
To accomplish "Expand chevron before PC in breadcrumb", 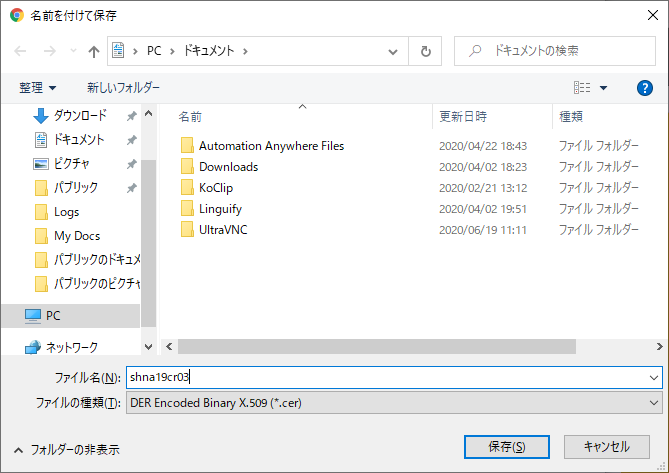I will point(135,51).
